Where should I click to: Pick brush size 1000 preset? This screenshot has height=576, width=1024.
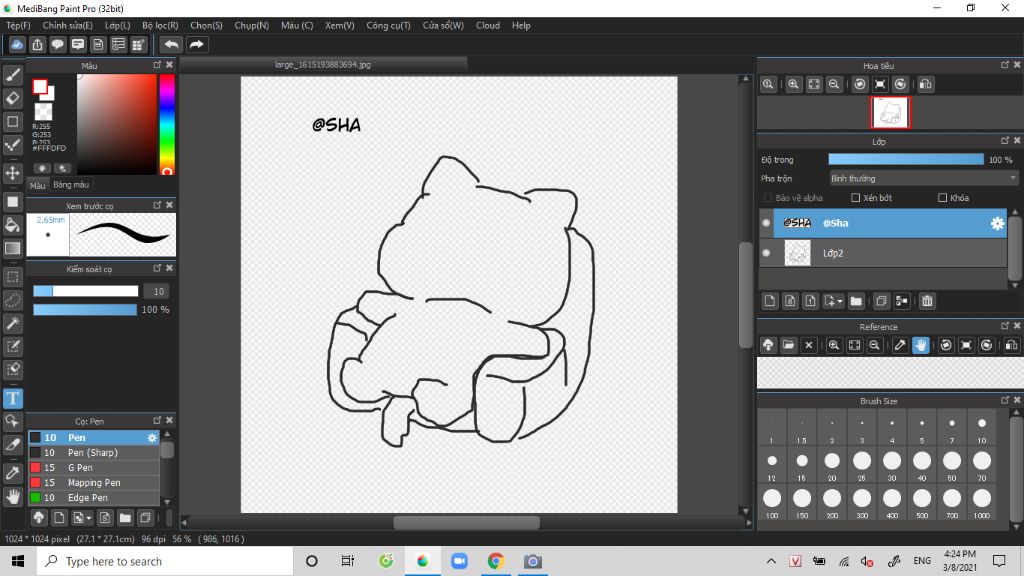[x=982, y=502]
